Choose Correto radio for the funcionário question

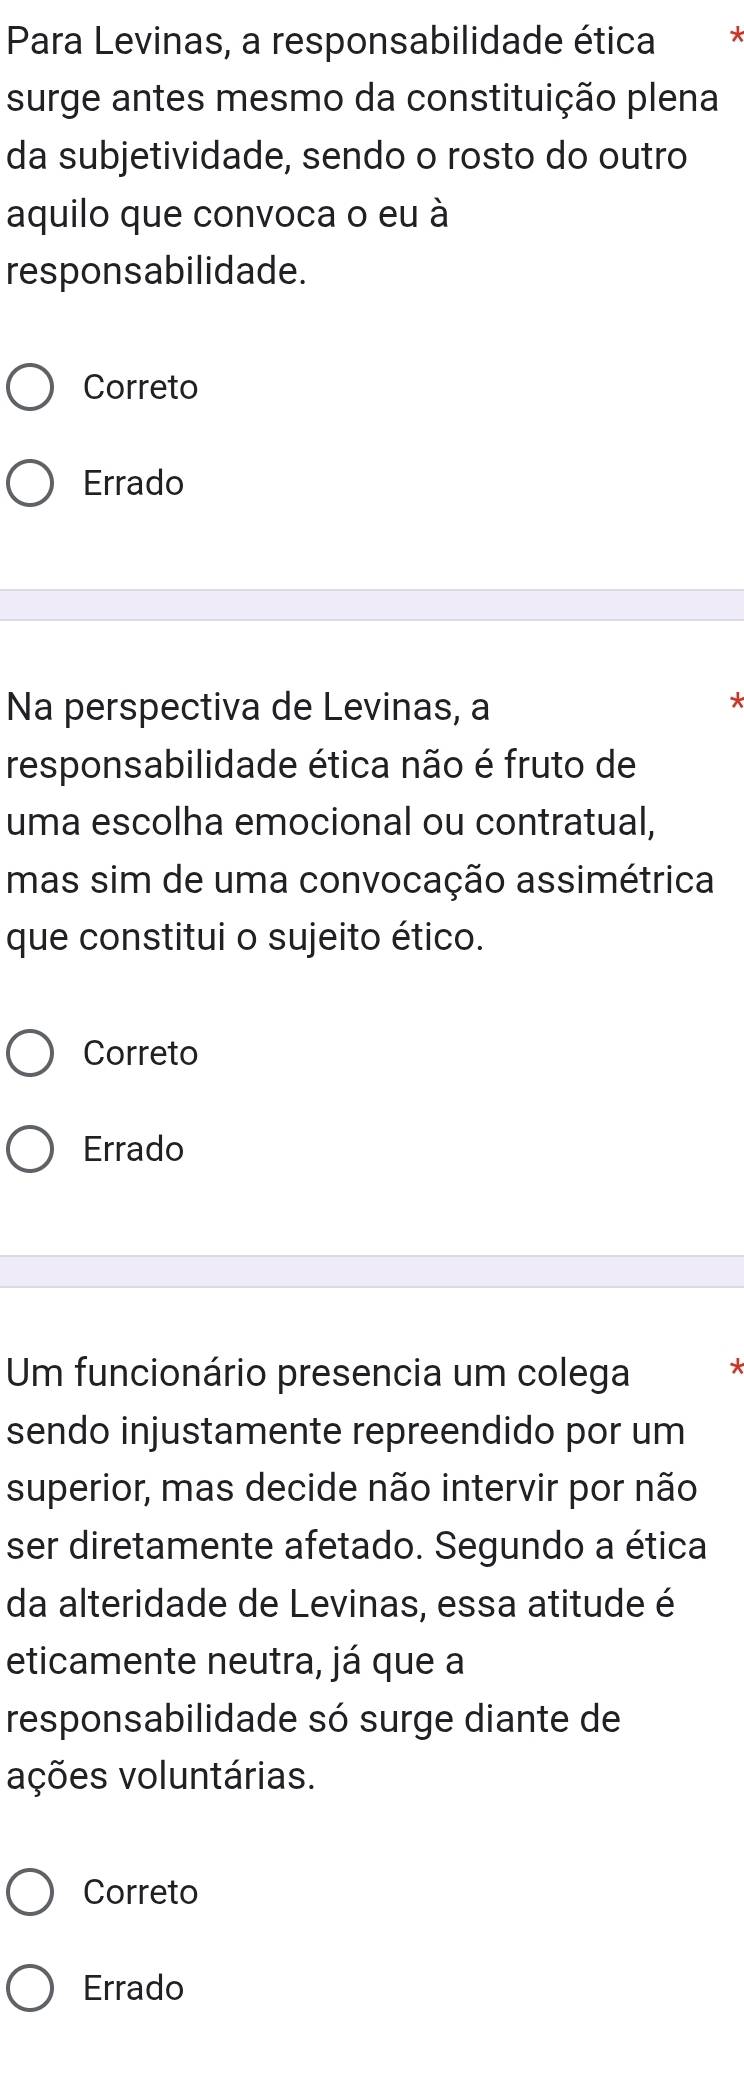pos(31,1892)
